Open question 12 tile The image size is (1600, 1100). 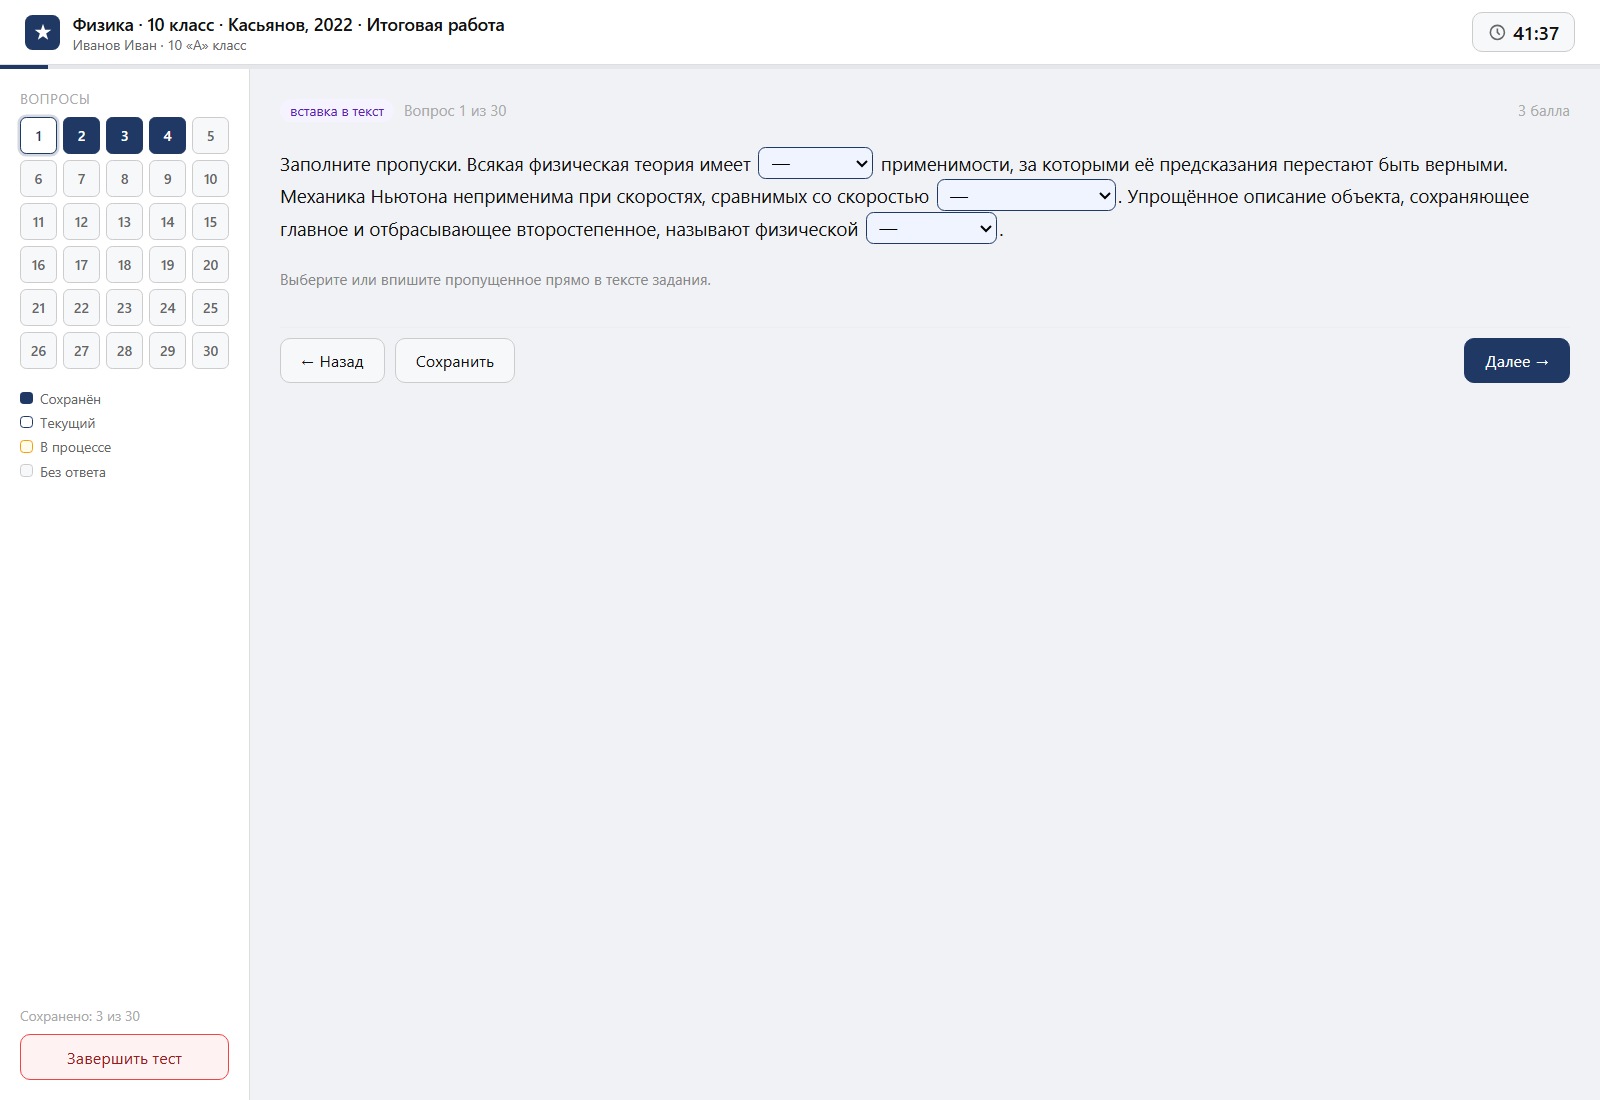(81, 222)
